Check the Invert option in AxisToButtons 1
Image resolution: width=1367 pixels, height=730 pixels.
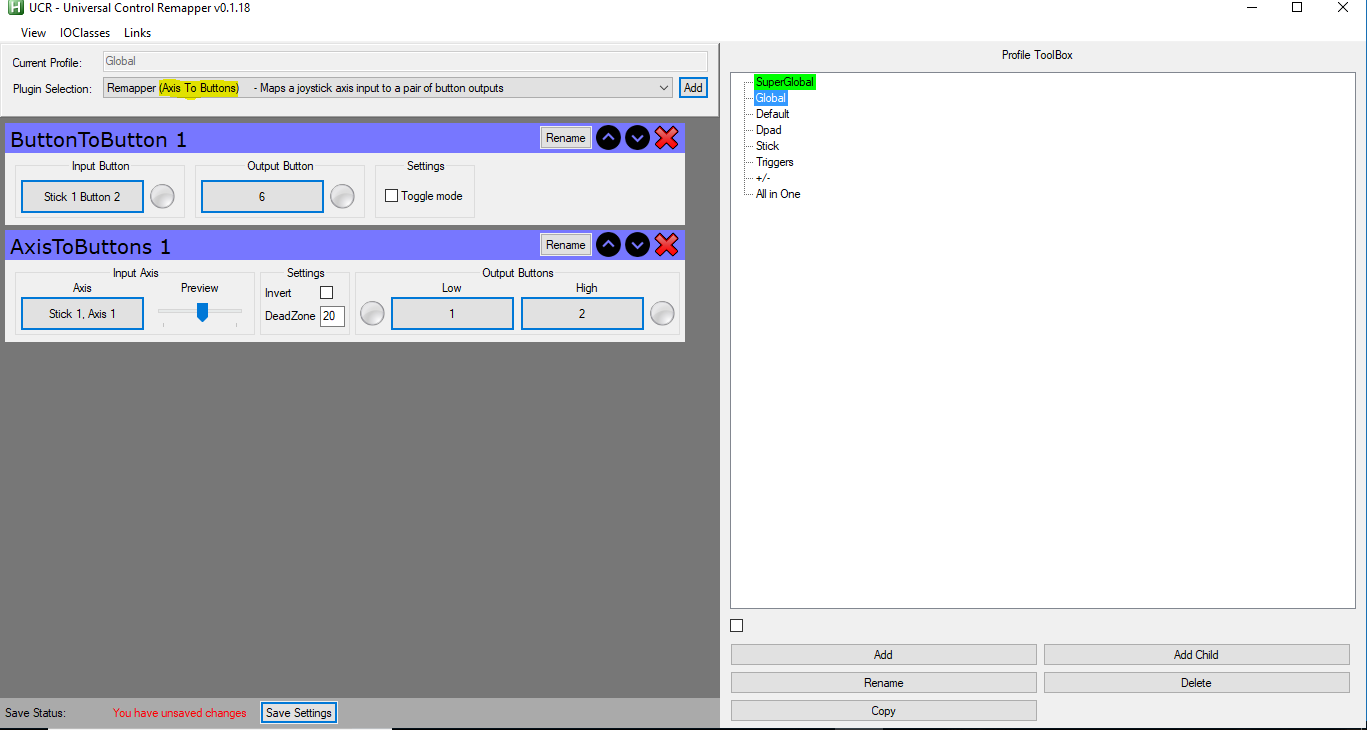(x=326, y=292)
